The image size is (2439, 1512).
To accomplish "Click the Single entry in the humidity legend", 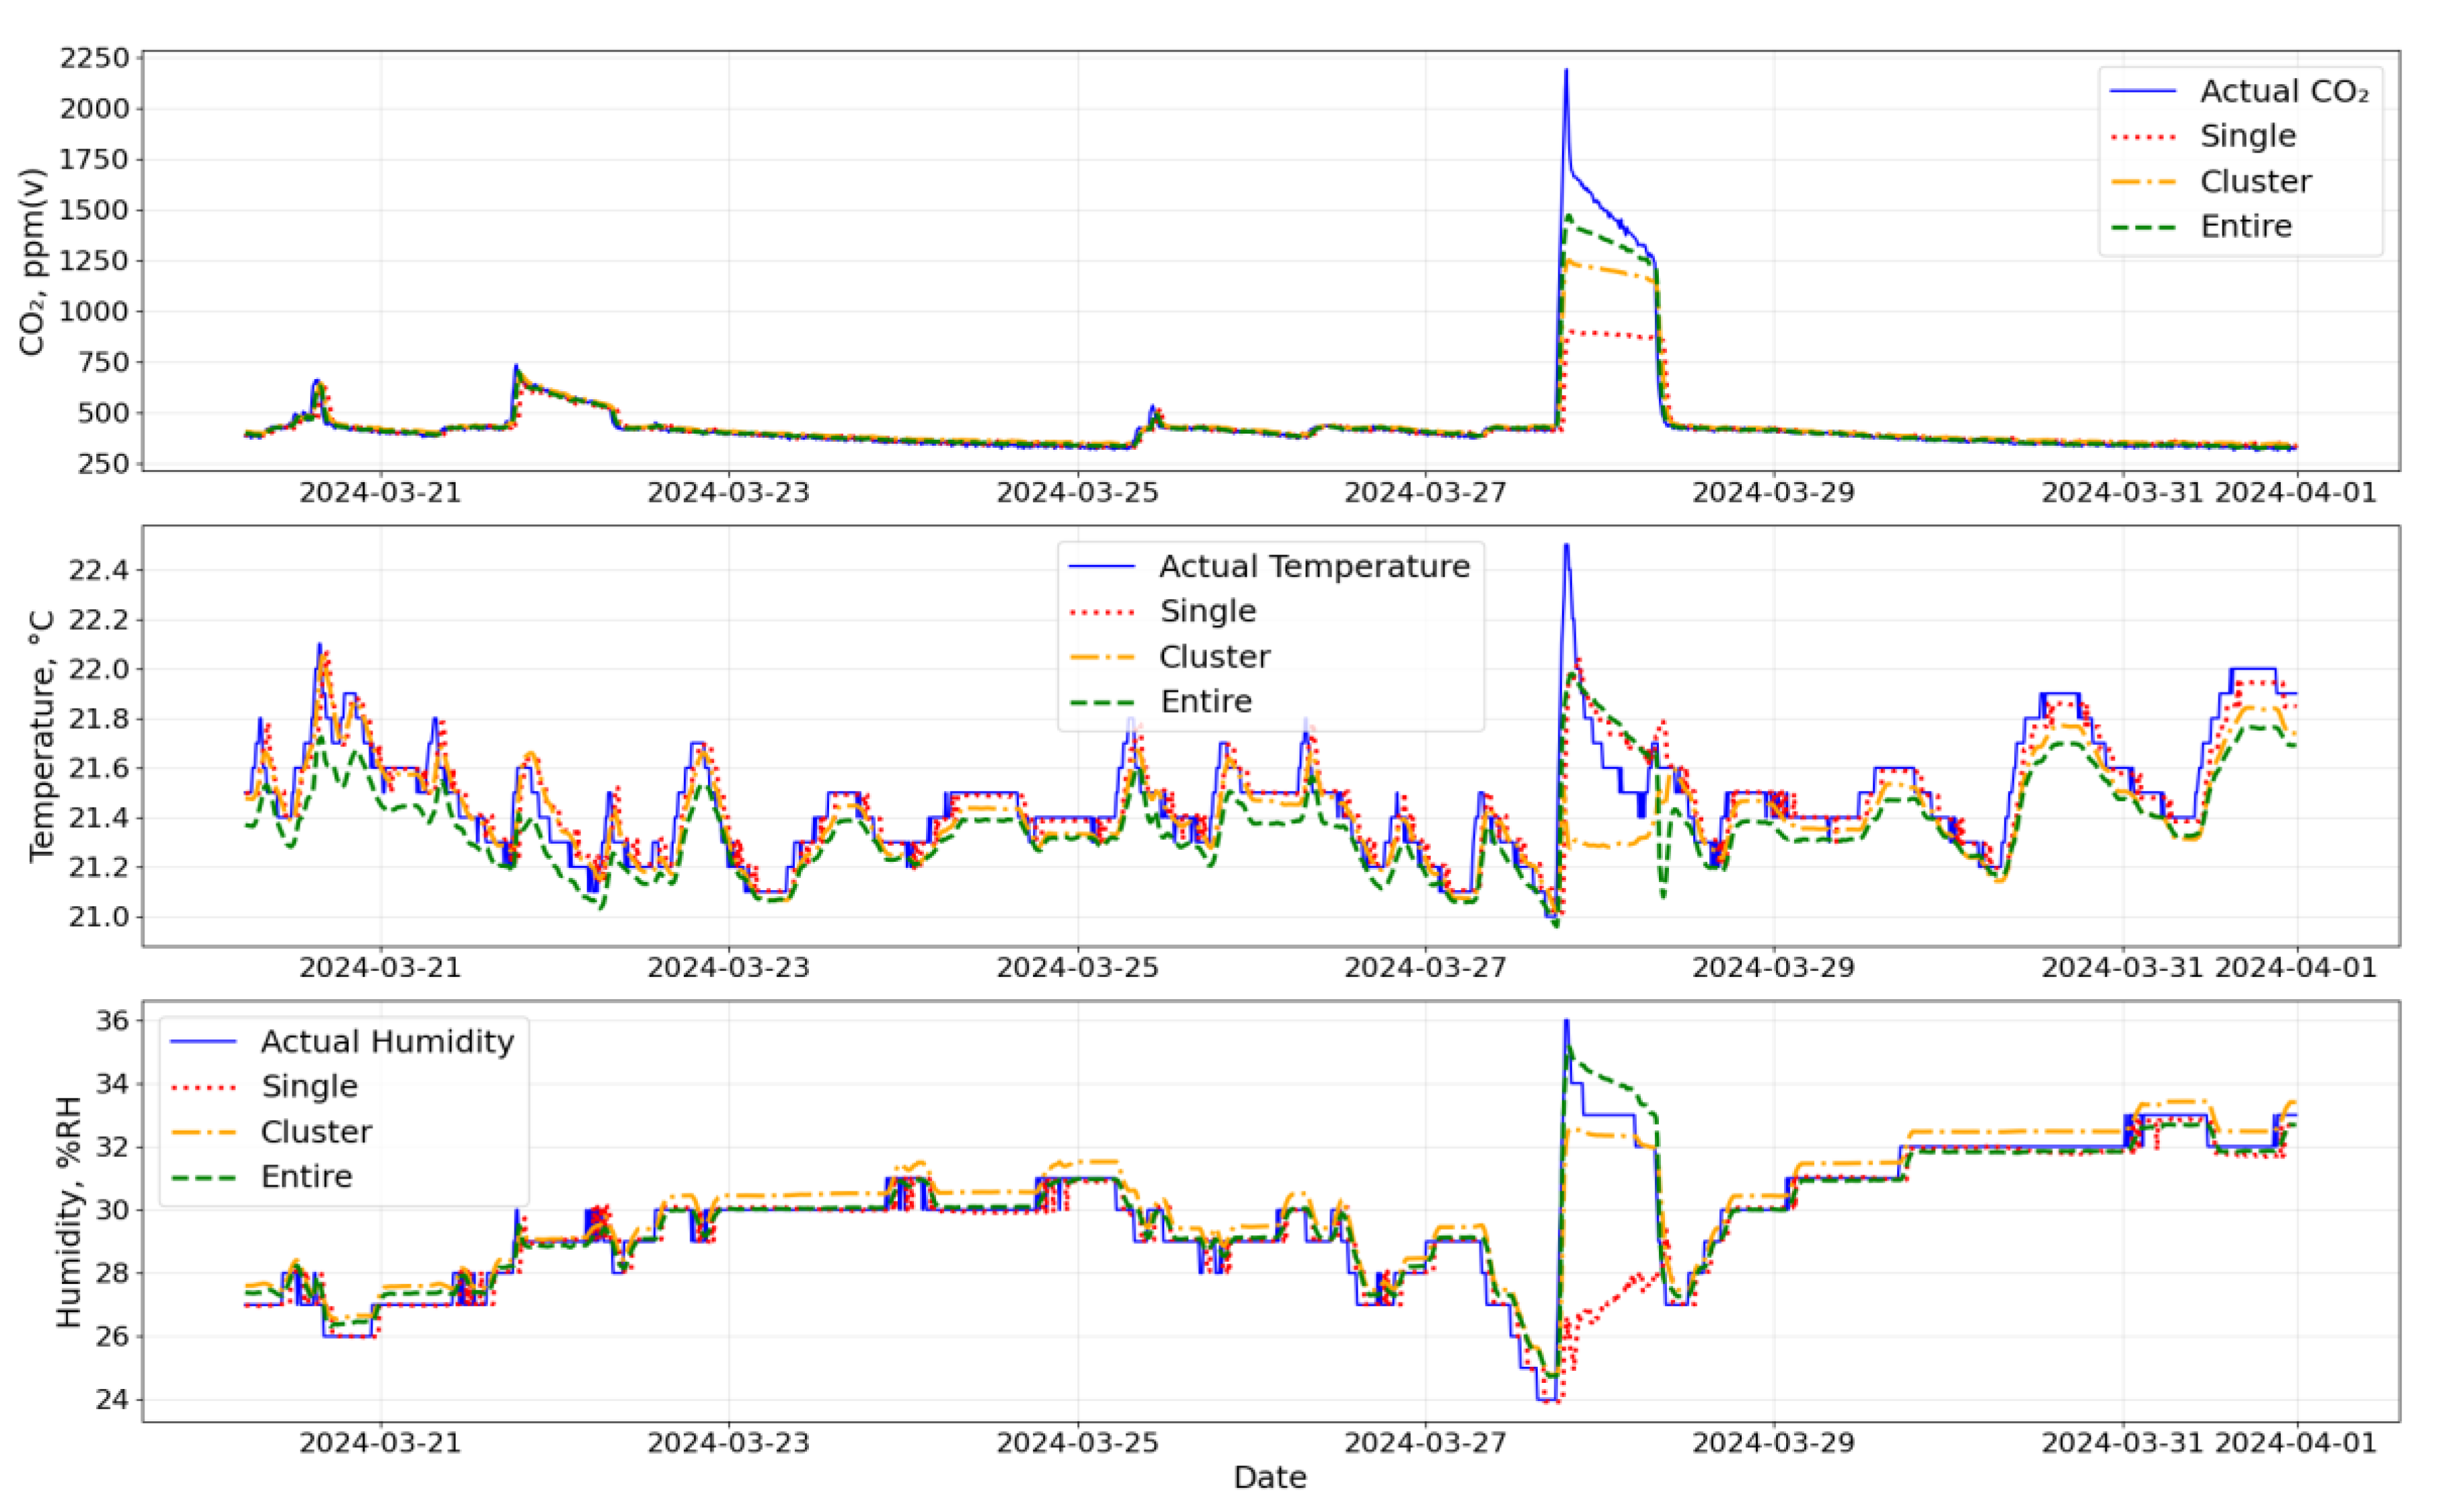I will click(309, 1086).
